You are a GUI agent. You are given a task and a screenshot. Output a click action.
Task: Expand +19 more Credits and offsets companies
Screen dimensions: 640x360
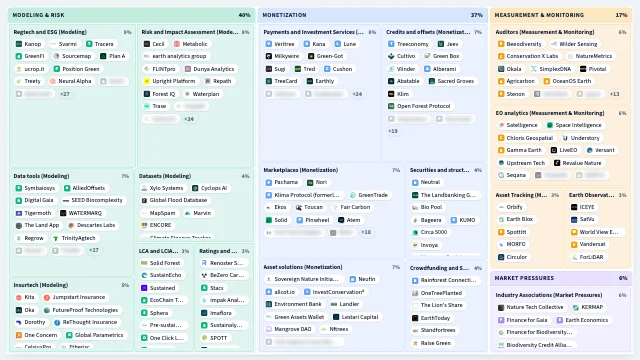[393, 131]
